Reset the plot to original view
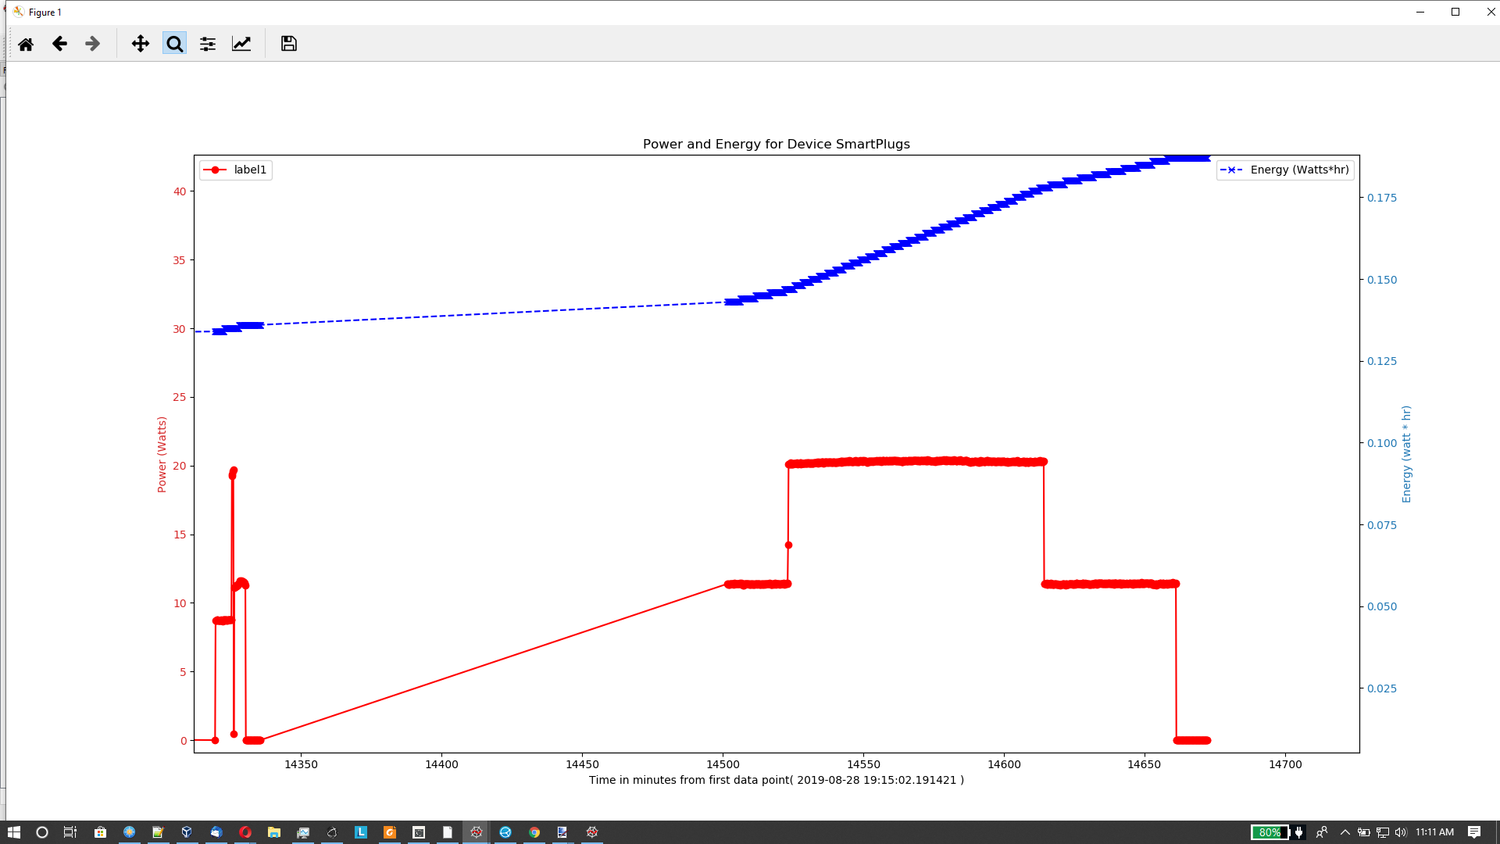Screen dimensions: 1500x844 (26, 44)
